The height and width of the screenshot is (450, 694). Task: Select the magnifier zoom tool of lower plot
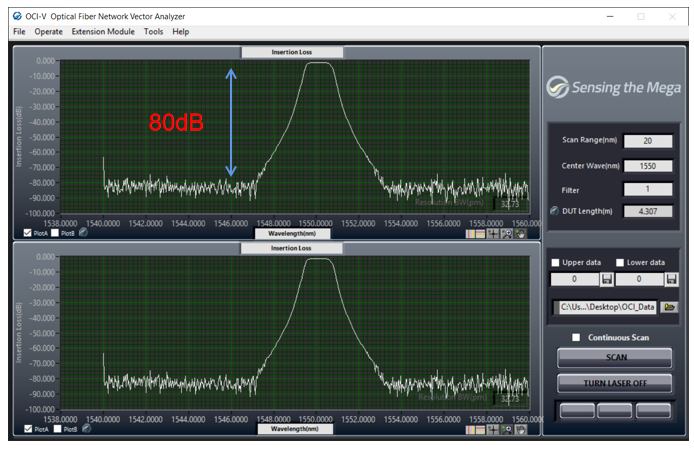(x=507, y=429)
